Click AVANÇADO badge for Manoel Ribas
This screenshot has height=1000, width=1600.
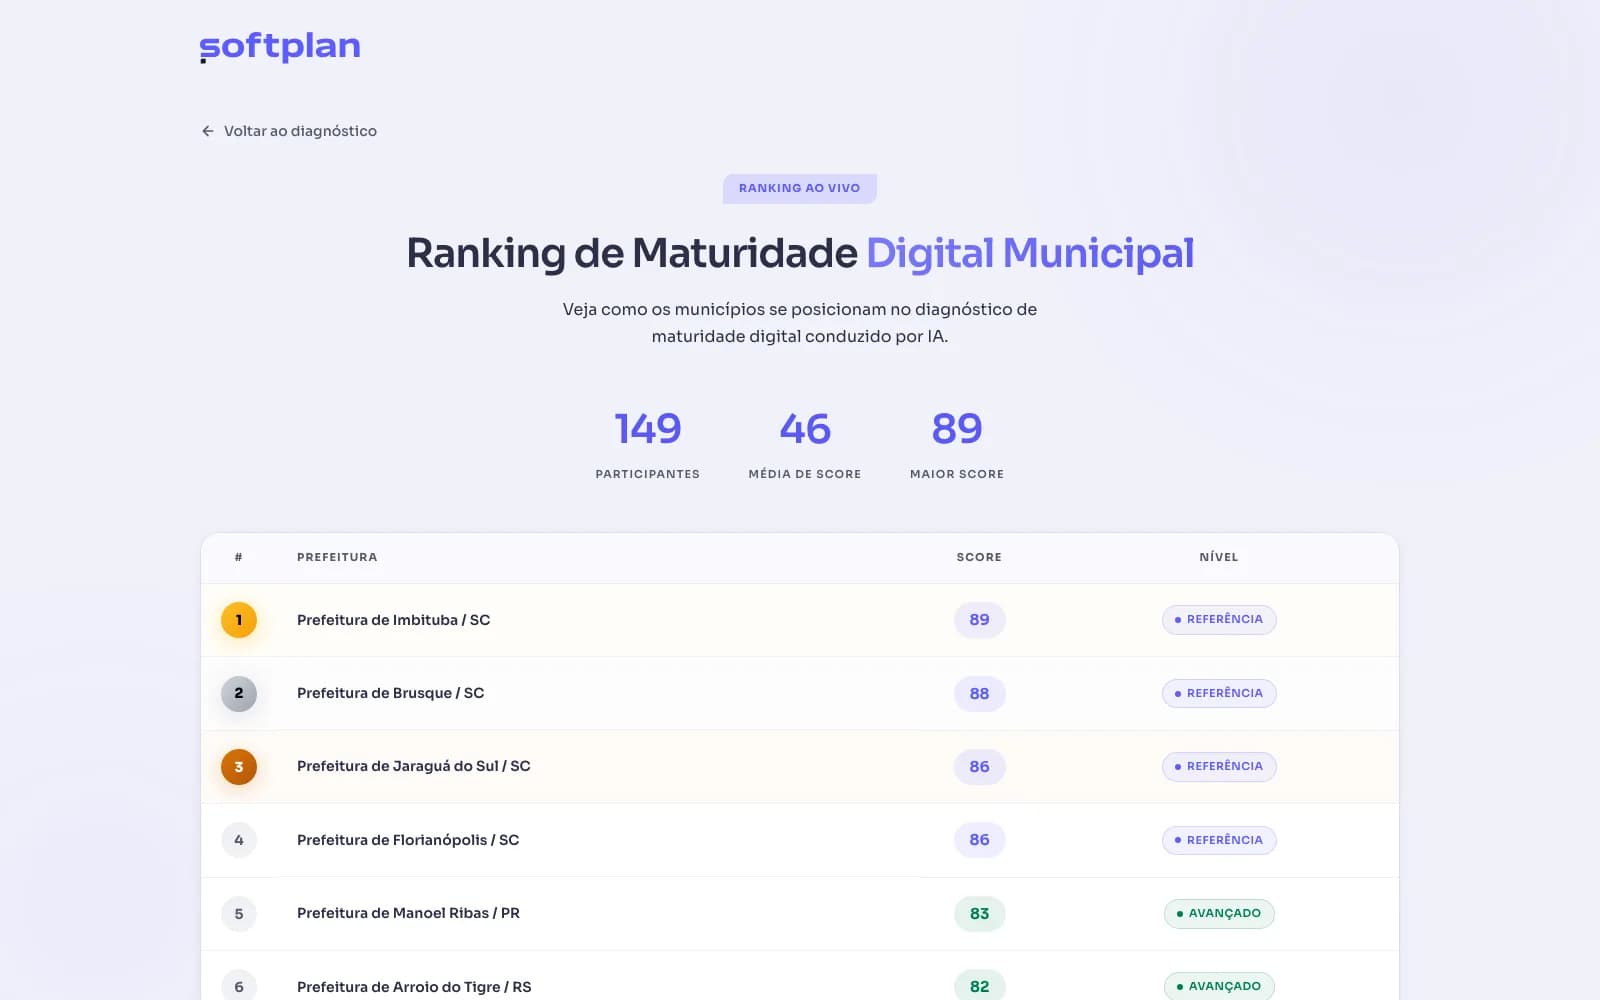[1219, 913]
